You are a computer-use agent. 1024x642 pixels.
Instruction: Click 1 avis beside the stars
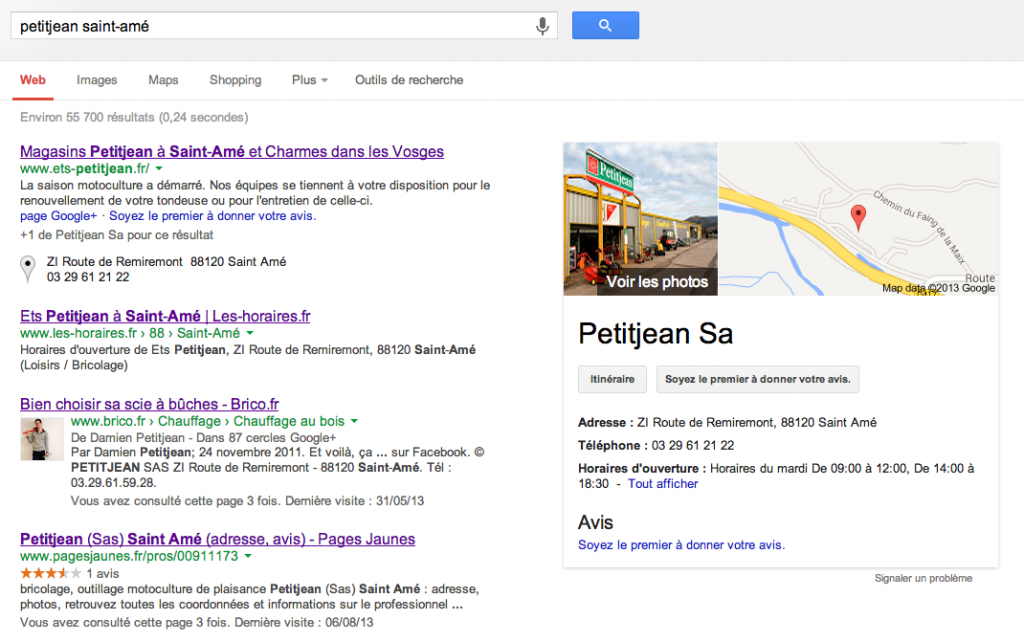click(103, 573)
